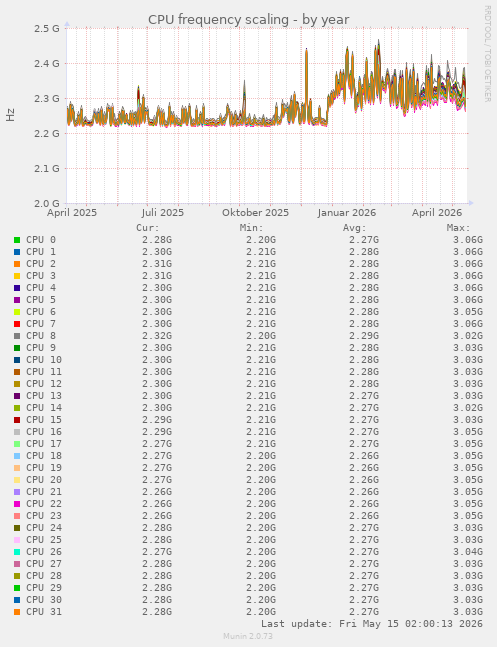The width and height of the screenshot is (497, 647).
Task: Select the CPU 12 legend label
Action: point(44,383)
